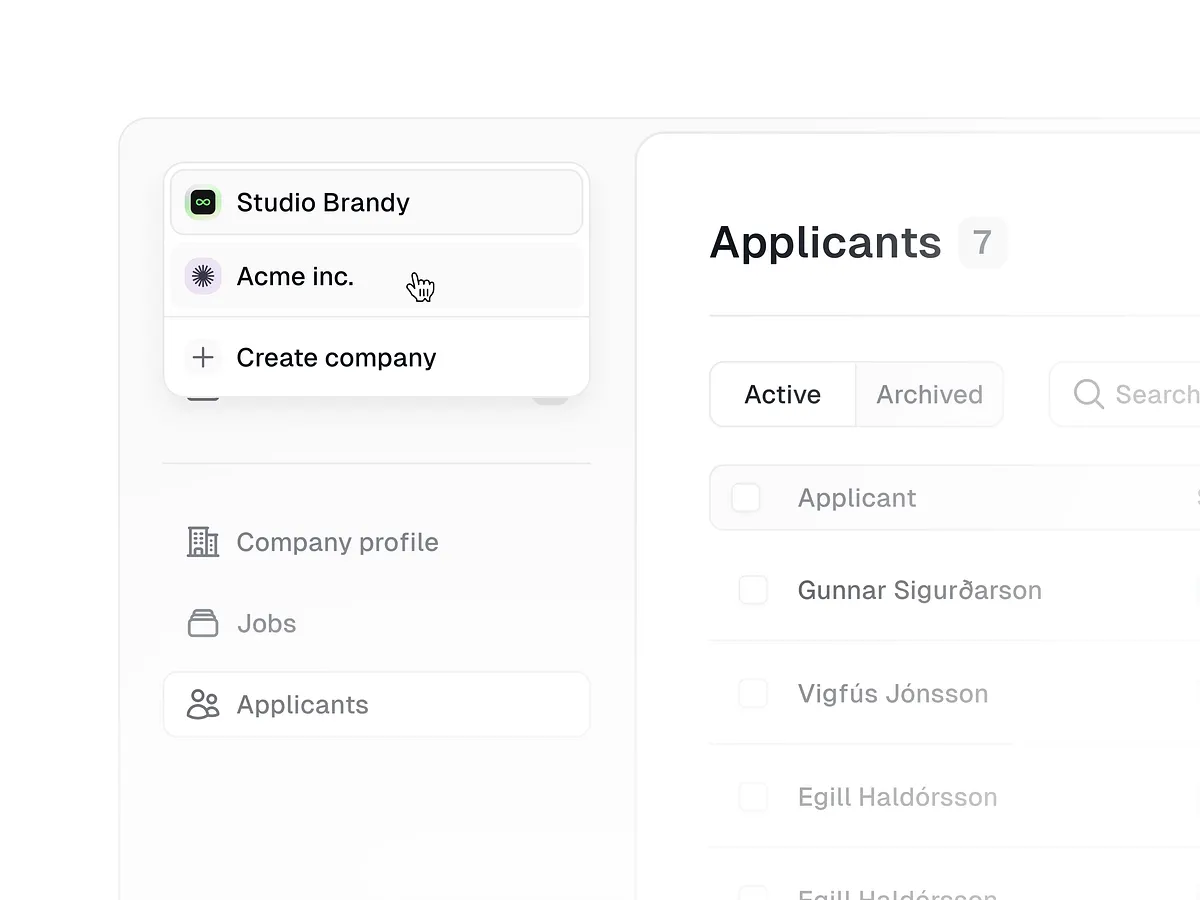Click the building icon beside Company profile

pyautogui.click(x=203, y=542)
